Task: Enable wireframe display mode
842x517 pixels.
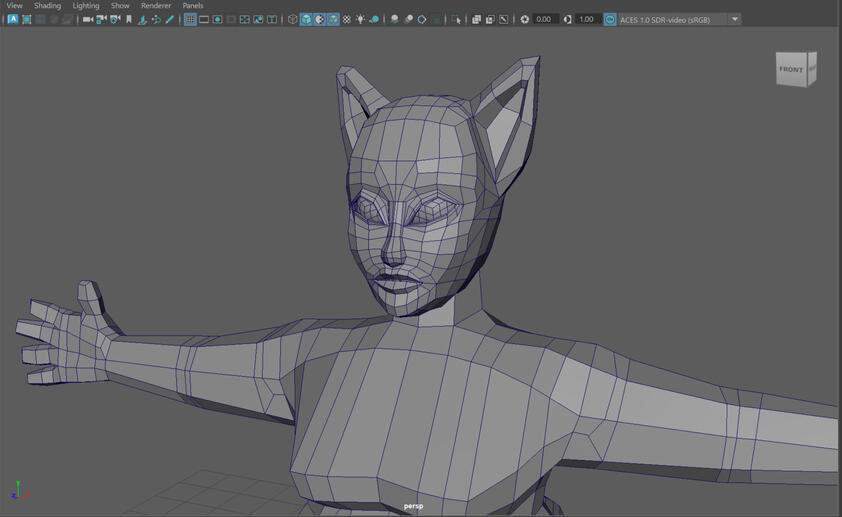Action: pyautogui.click(x=293, y=20)
